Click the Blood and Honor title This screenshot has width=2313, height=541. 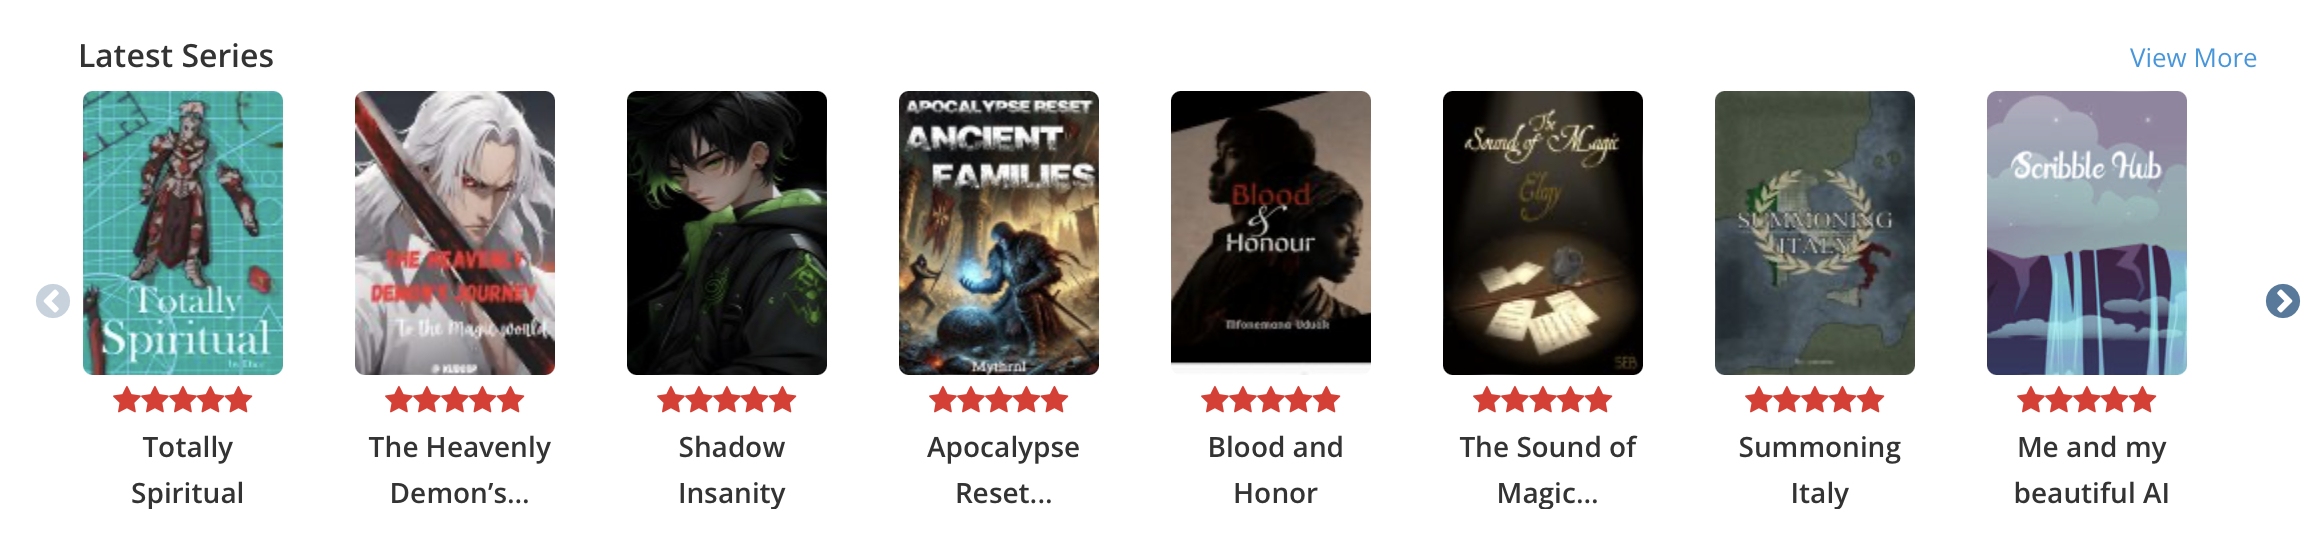[1275, 470]
